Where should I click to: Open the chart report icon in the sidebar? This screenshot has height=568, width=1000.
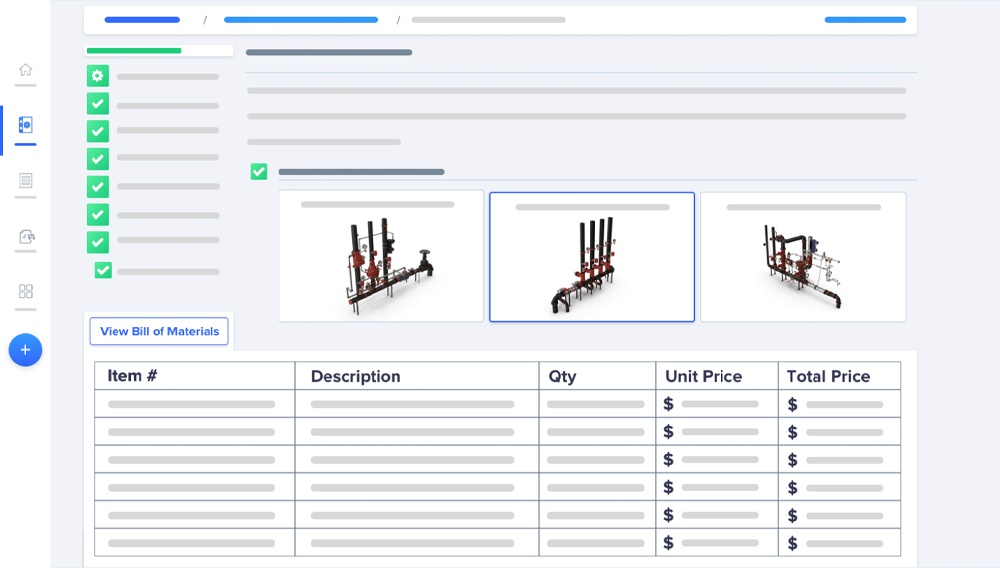click(x=26, y=237)
